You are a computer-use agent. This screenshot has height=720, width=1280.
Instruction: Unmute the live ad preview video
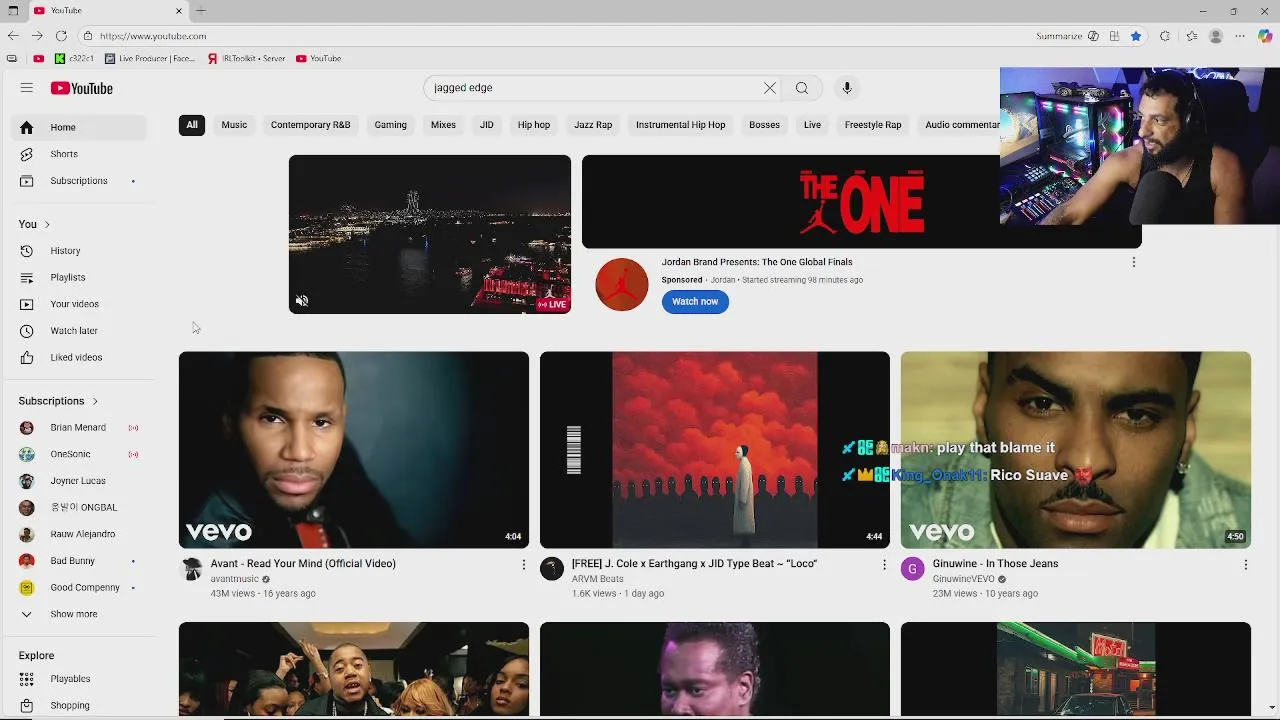tap(302, 301)
